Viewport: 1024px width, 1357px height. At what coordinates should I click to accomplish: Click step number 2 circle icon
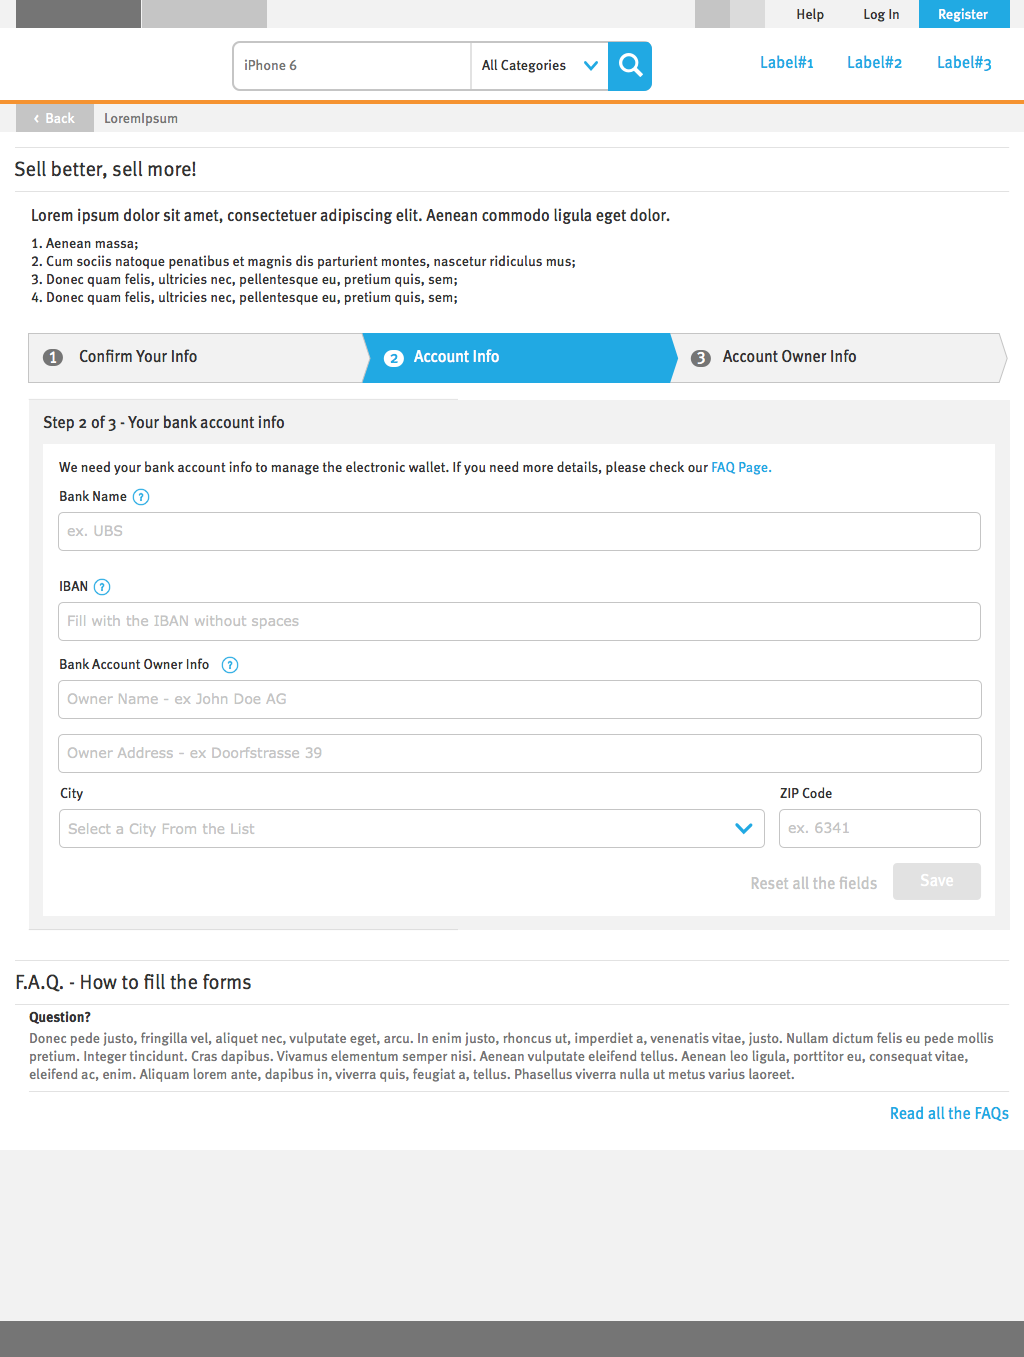click(394, 358)
